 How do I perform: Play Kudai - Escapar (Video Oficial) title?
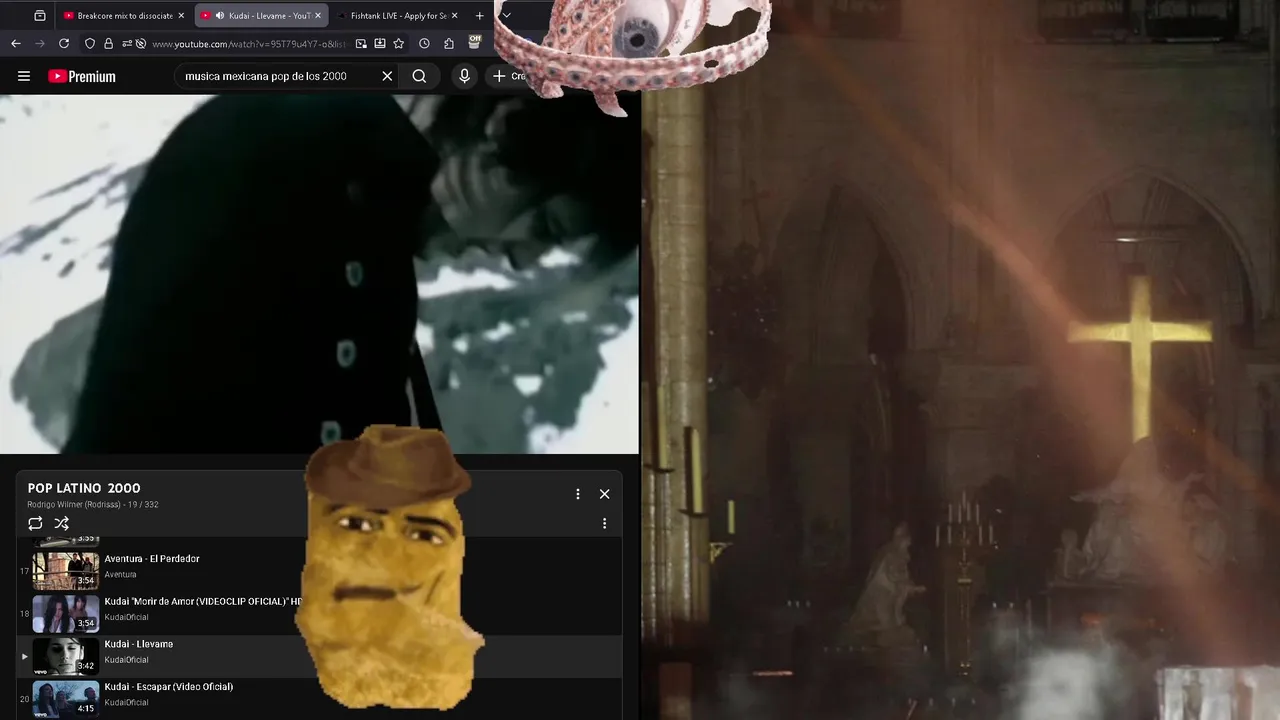click(x=169, y=687)
